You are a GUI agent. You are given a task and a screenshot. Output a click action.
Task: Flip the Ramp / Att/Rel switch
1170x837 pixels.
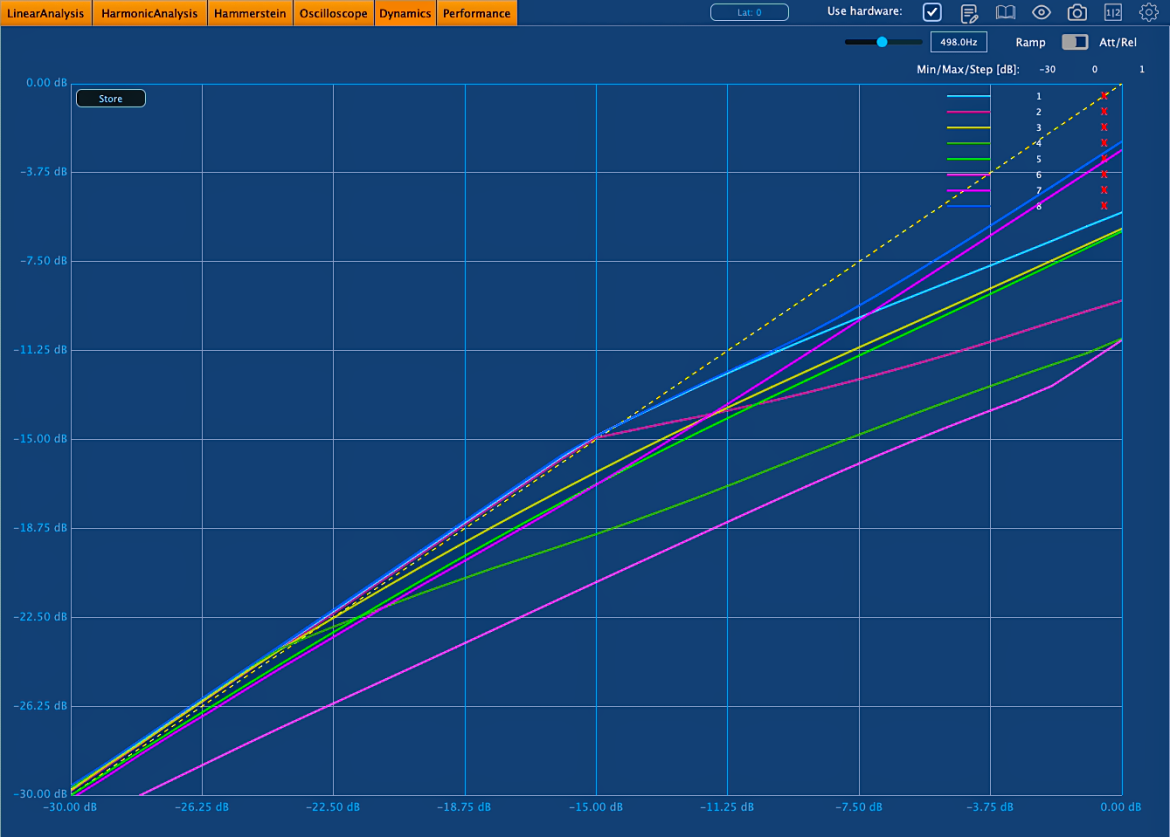(x=1074, y=43)
